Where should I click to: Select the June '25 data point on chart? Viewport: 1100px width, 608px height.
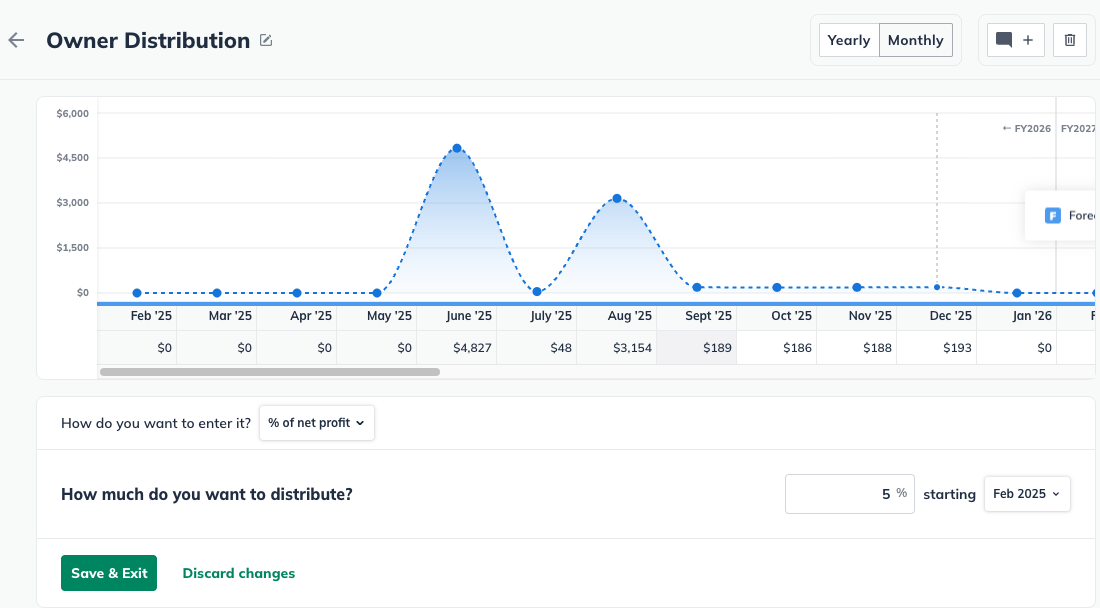(457, 148)
